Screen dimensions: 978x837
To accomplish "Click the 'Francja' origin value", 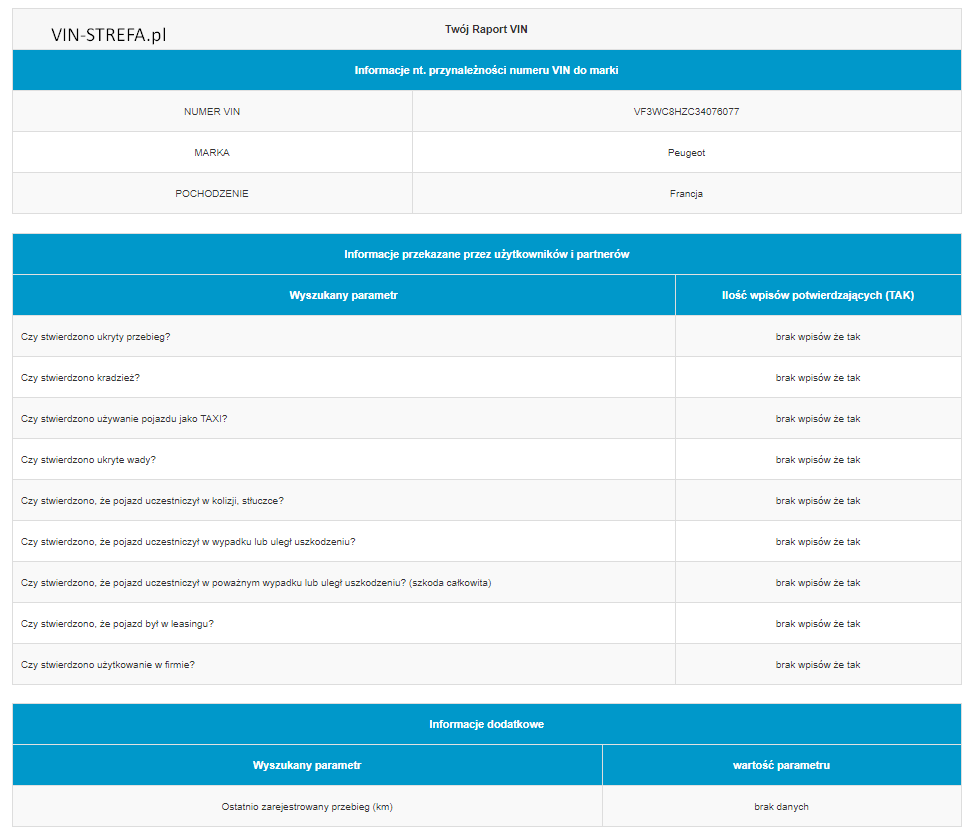I will pos(686,194).
